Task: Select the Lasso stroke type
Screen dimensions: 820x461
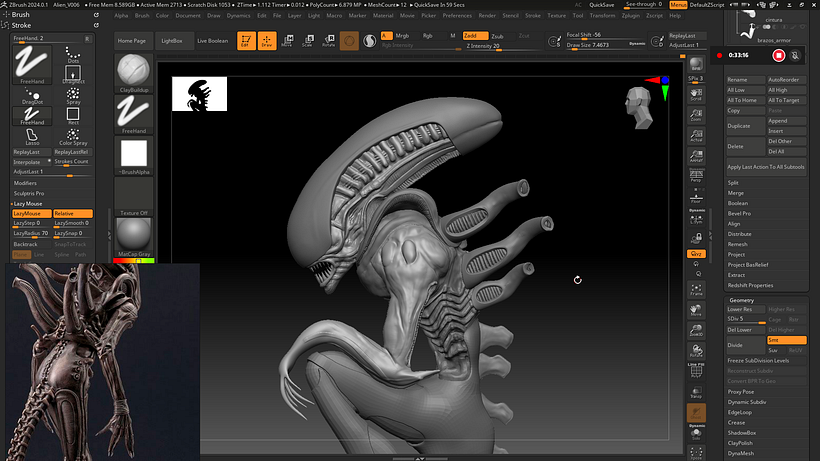Action: point(32,136)
